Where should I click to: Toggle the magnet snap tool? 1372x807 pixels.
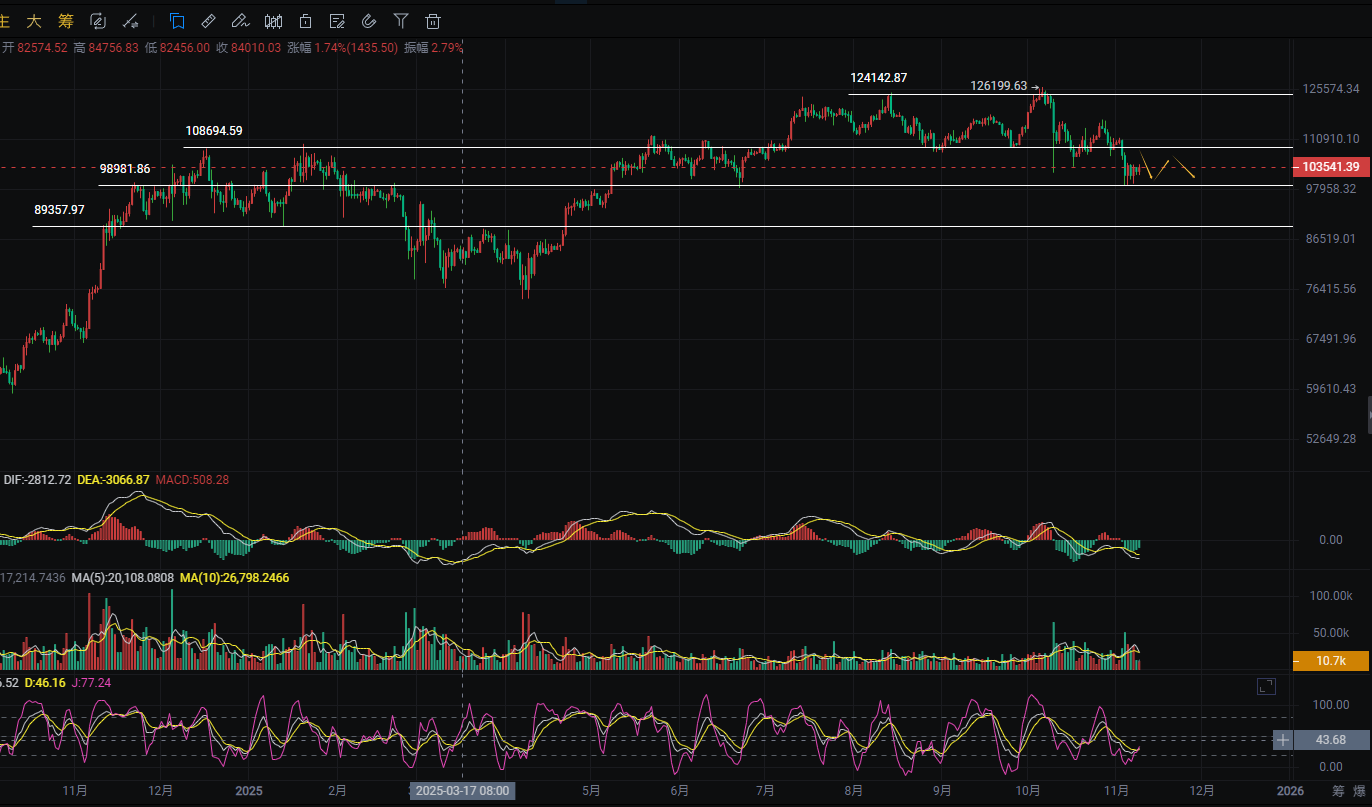click(368, 20)
